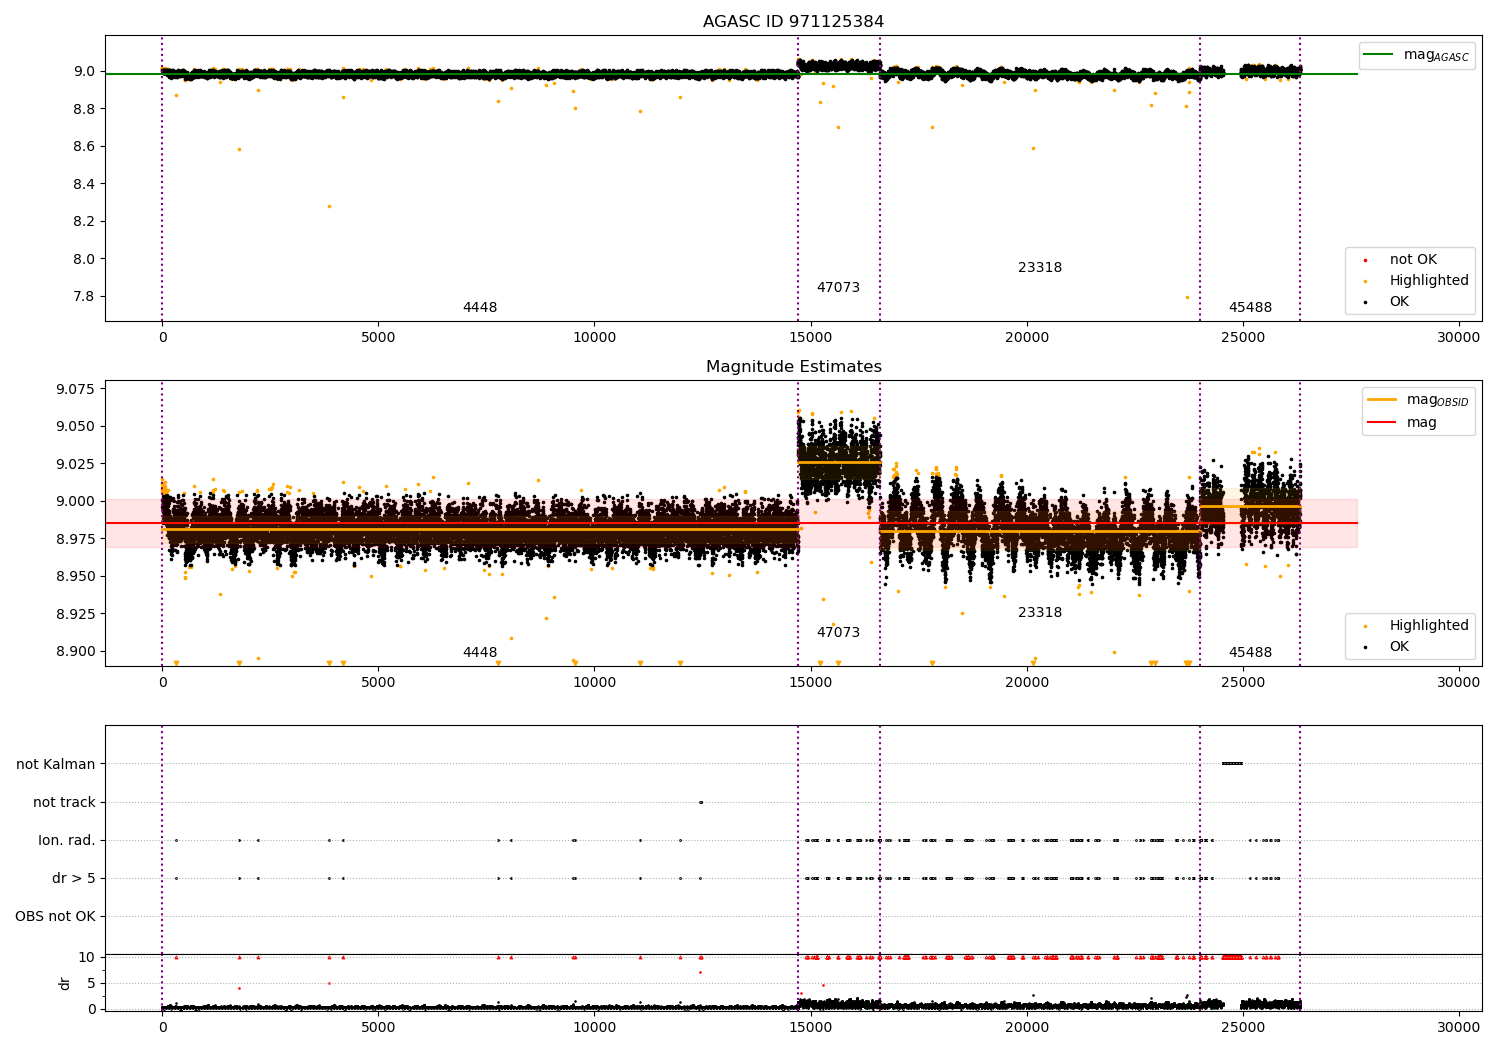Image resolution: width=1500 pixels, height=1050 pixels.
Task: Click the 'not OK' legend entry in top plot
Action: (x=1413, y=260)
